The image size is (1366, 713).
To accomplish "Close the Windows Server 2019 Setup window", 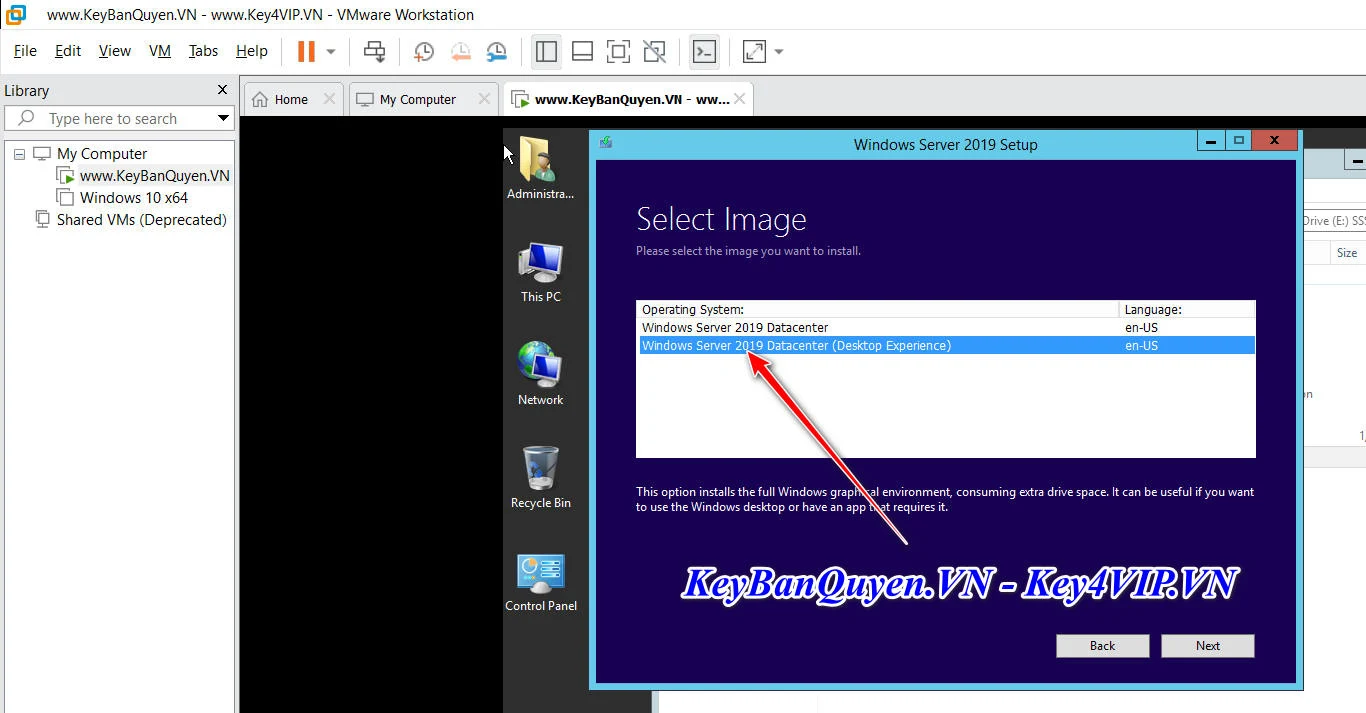I will coord(1275,141).
